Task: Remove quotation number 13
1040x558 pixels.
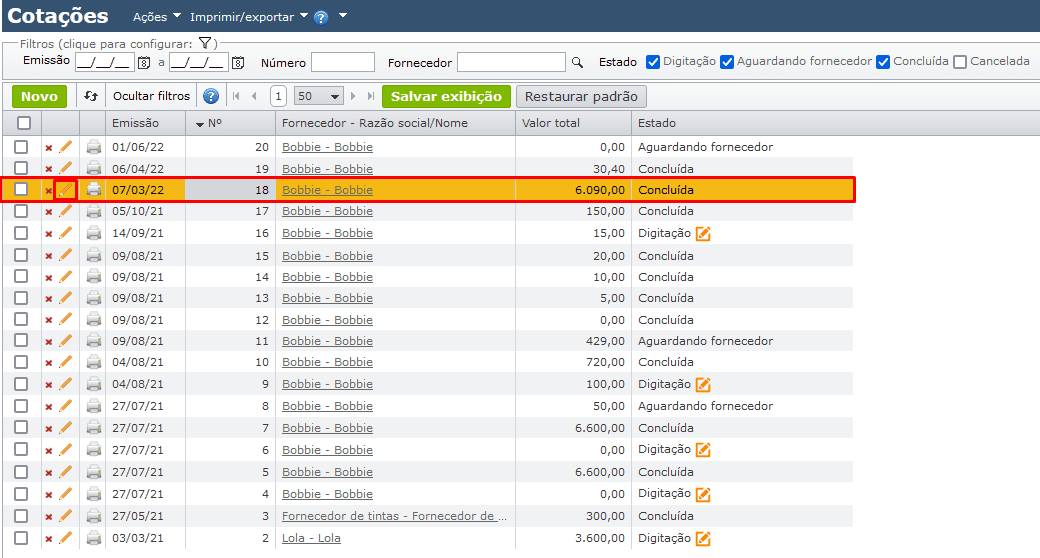Action: (x=48, y=299)
